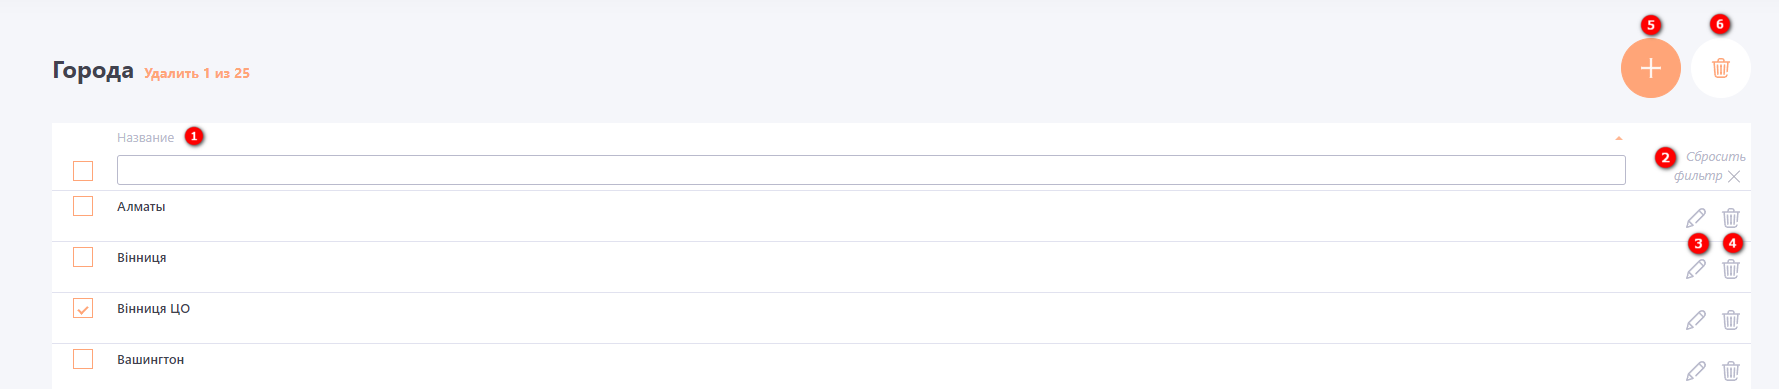Remove Вінниця row using its trash icon
Screen dimensions: 1779x389
[x=1731, y=268]
